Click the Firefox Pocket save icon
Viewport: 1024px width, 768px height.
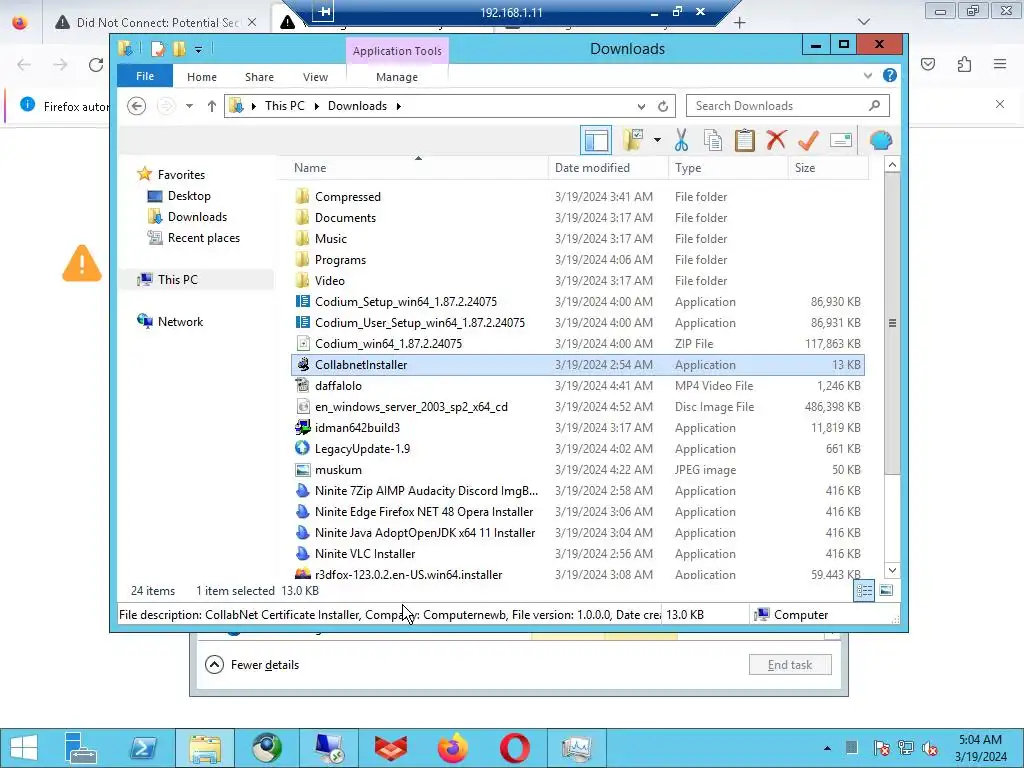tap(928, 64)
